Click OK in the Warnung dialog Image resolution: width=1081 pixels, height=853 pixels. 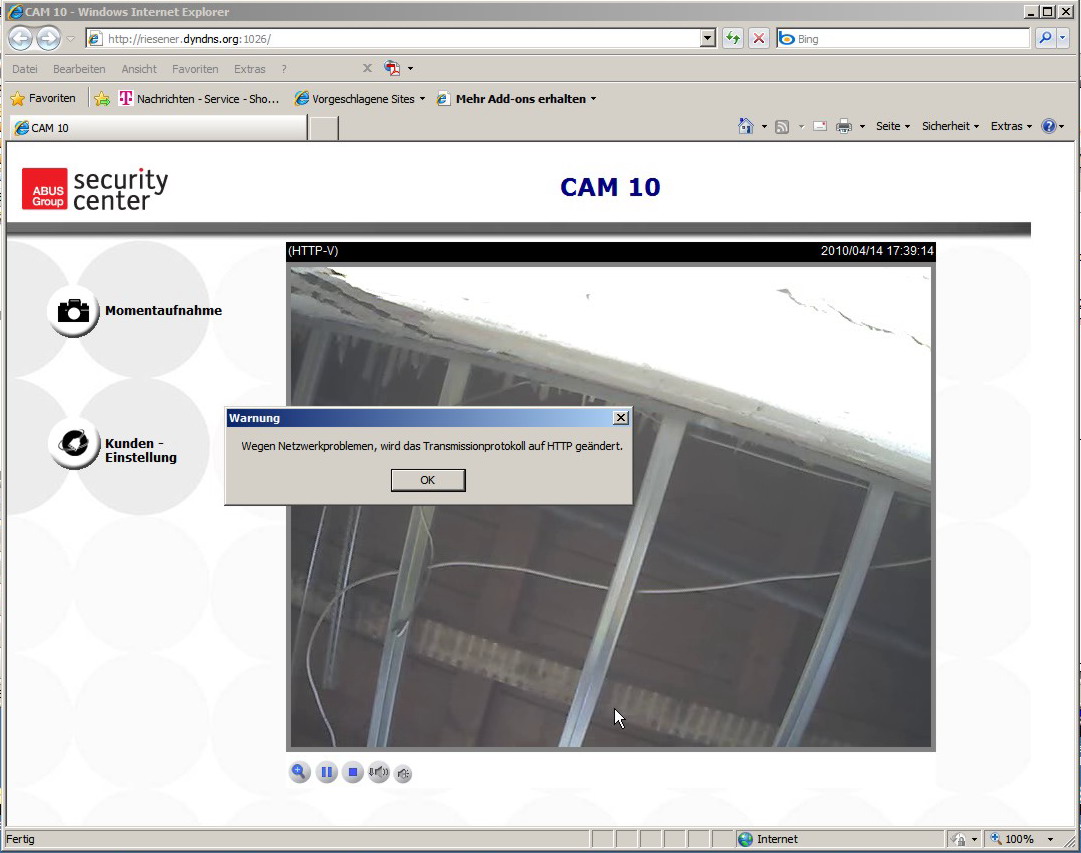click(x=427, y=480)
